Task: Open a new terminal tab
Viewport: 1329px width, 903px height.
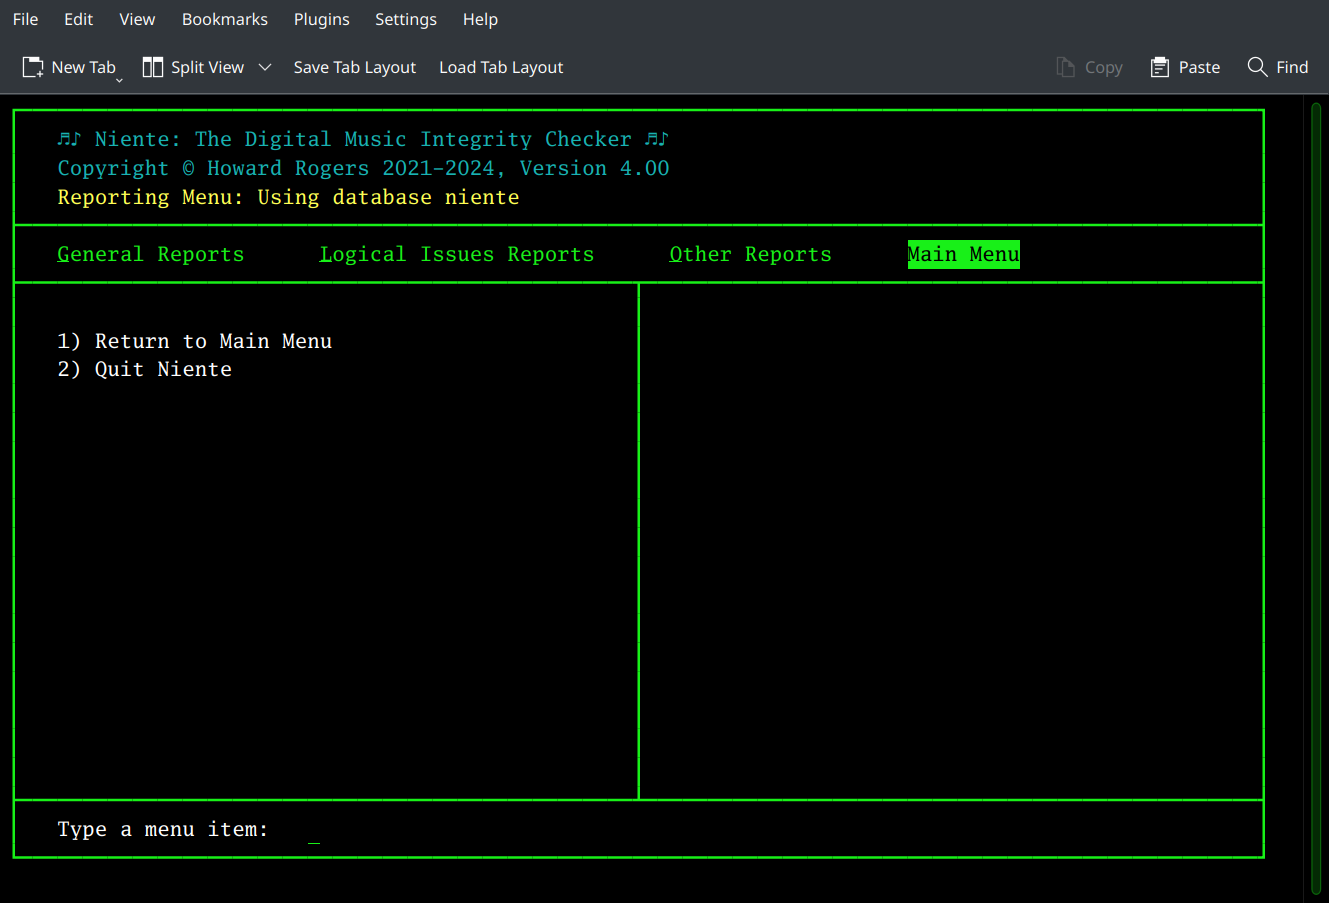Action: (x=70, y=67)
